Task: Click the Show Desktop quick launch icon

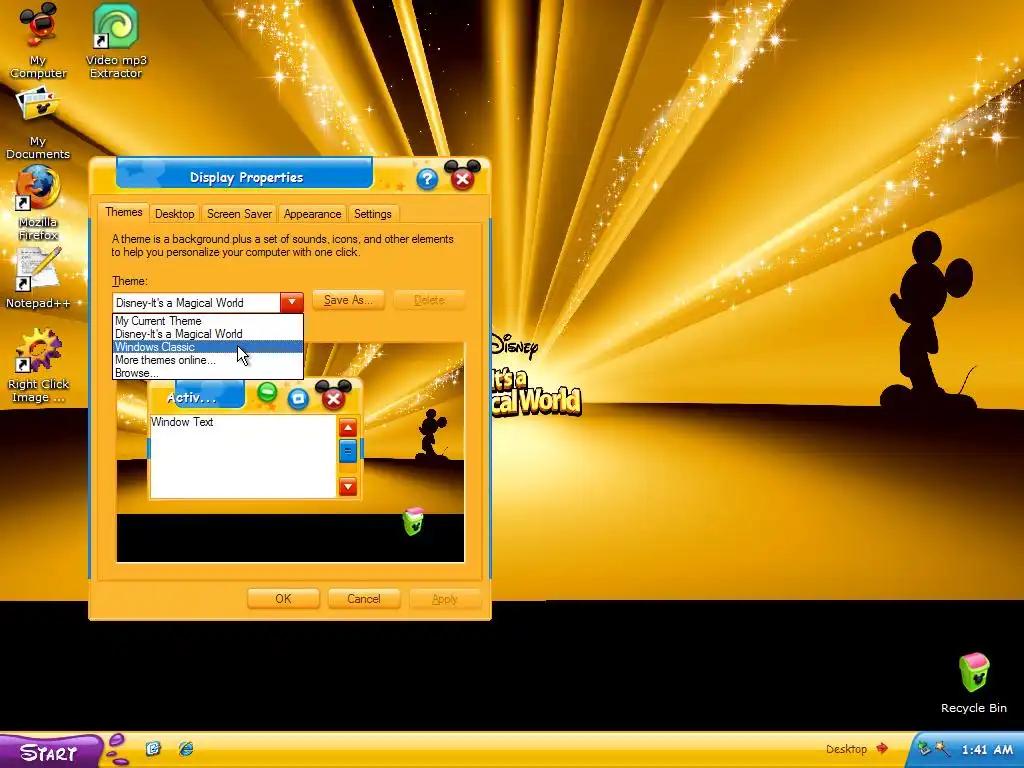Action: (153, 748)
